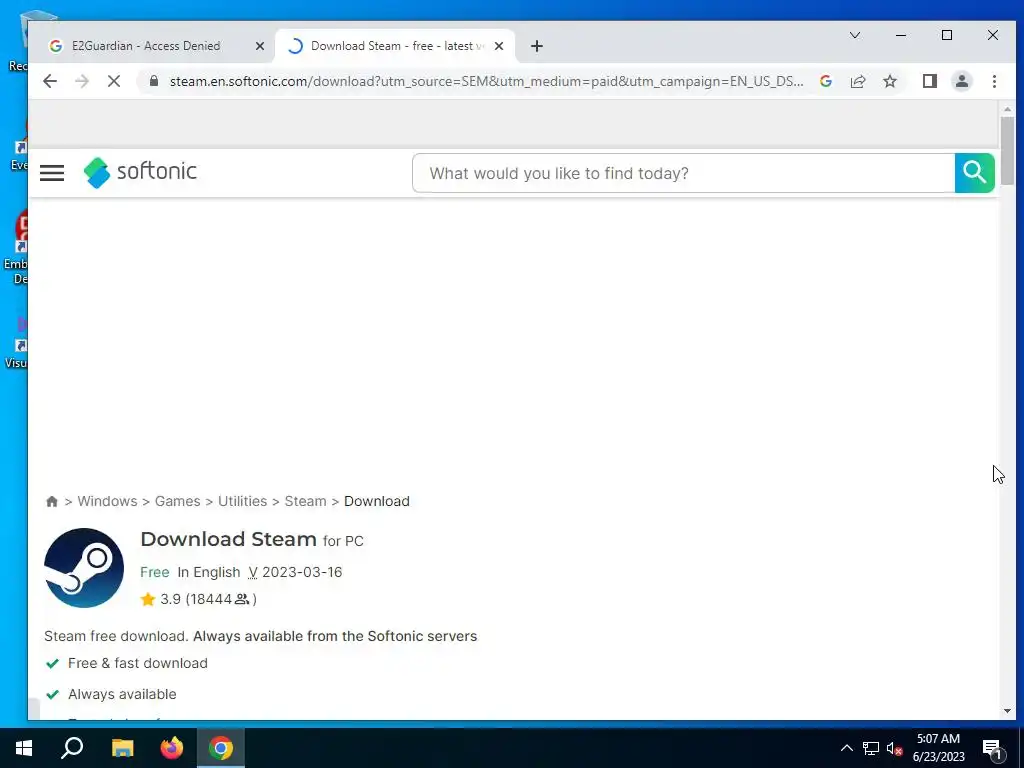Click the Chrome taskbar icon
The height and width of the screenshot is (768, 1024).
click(221, 748)
